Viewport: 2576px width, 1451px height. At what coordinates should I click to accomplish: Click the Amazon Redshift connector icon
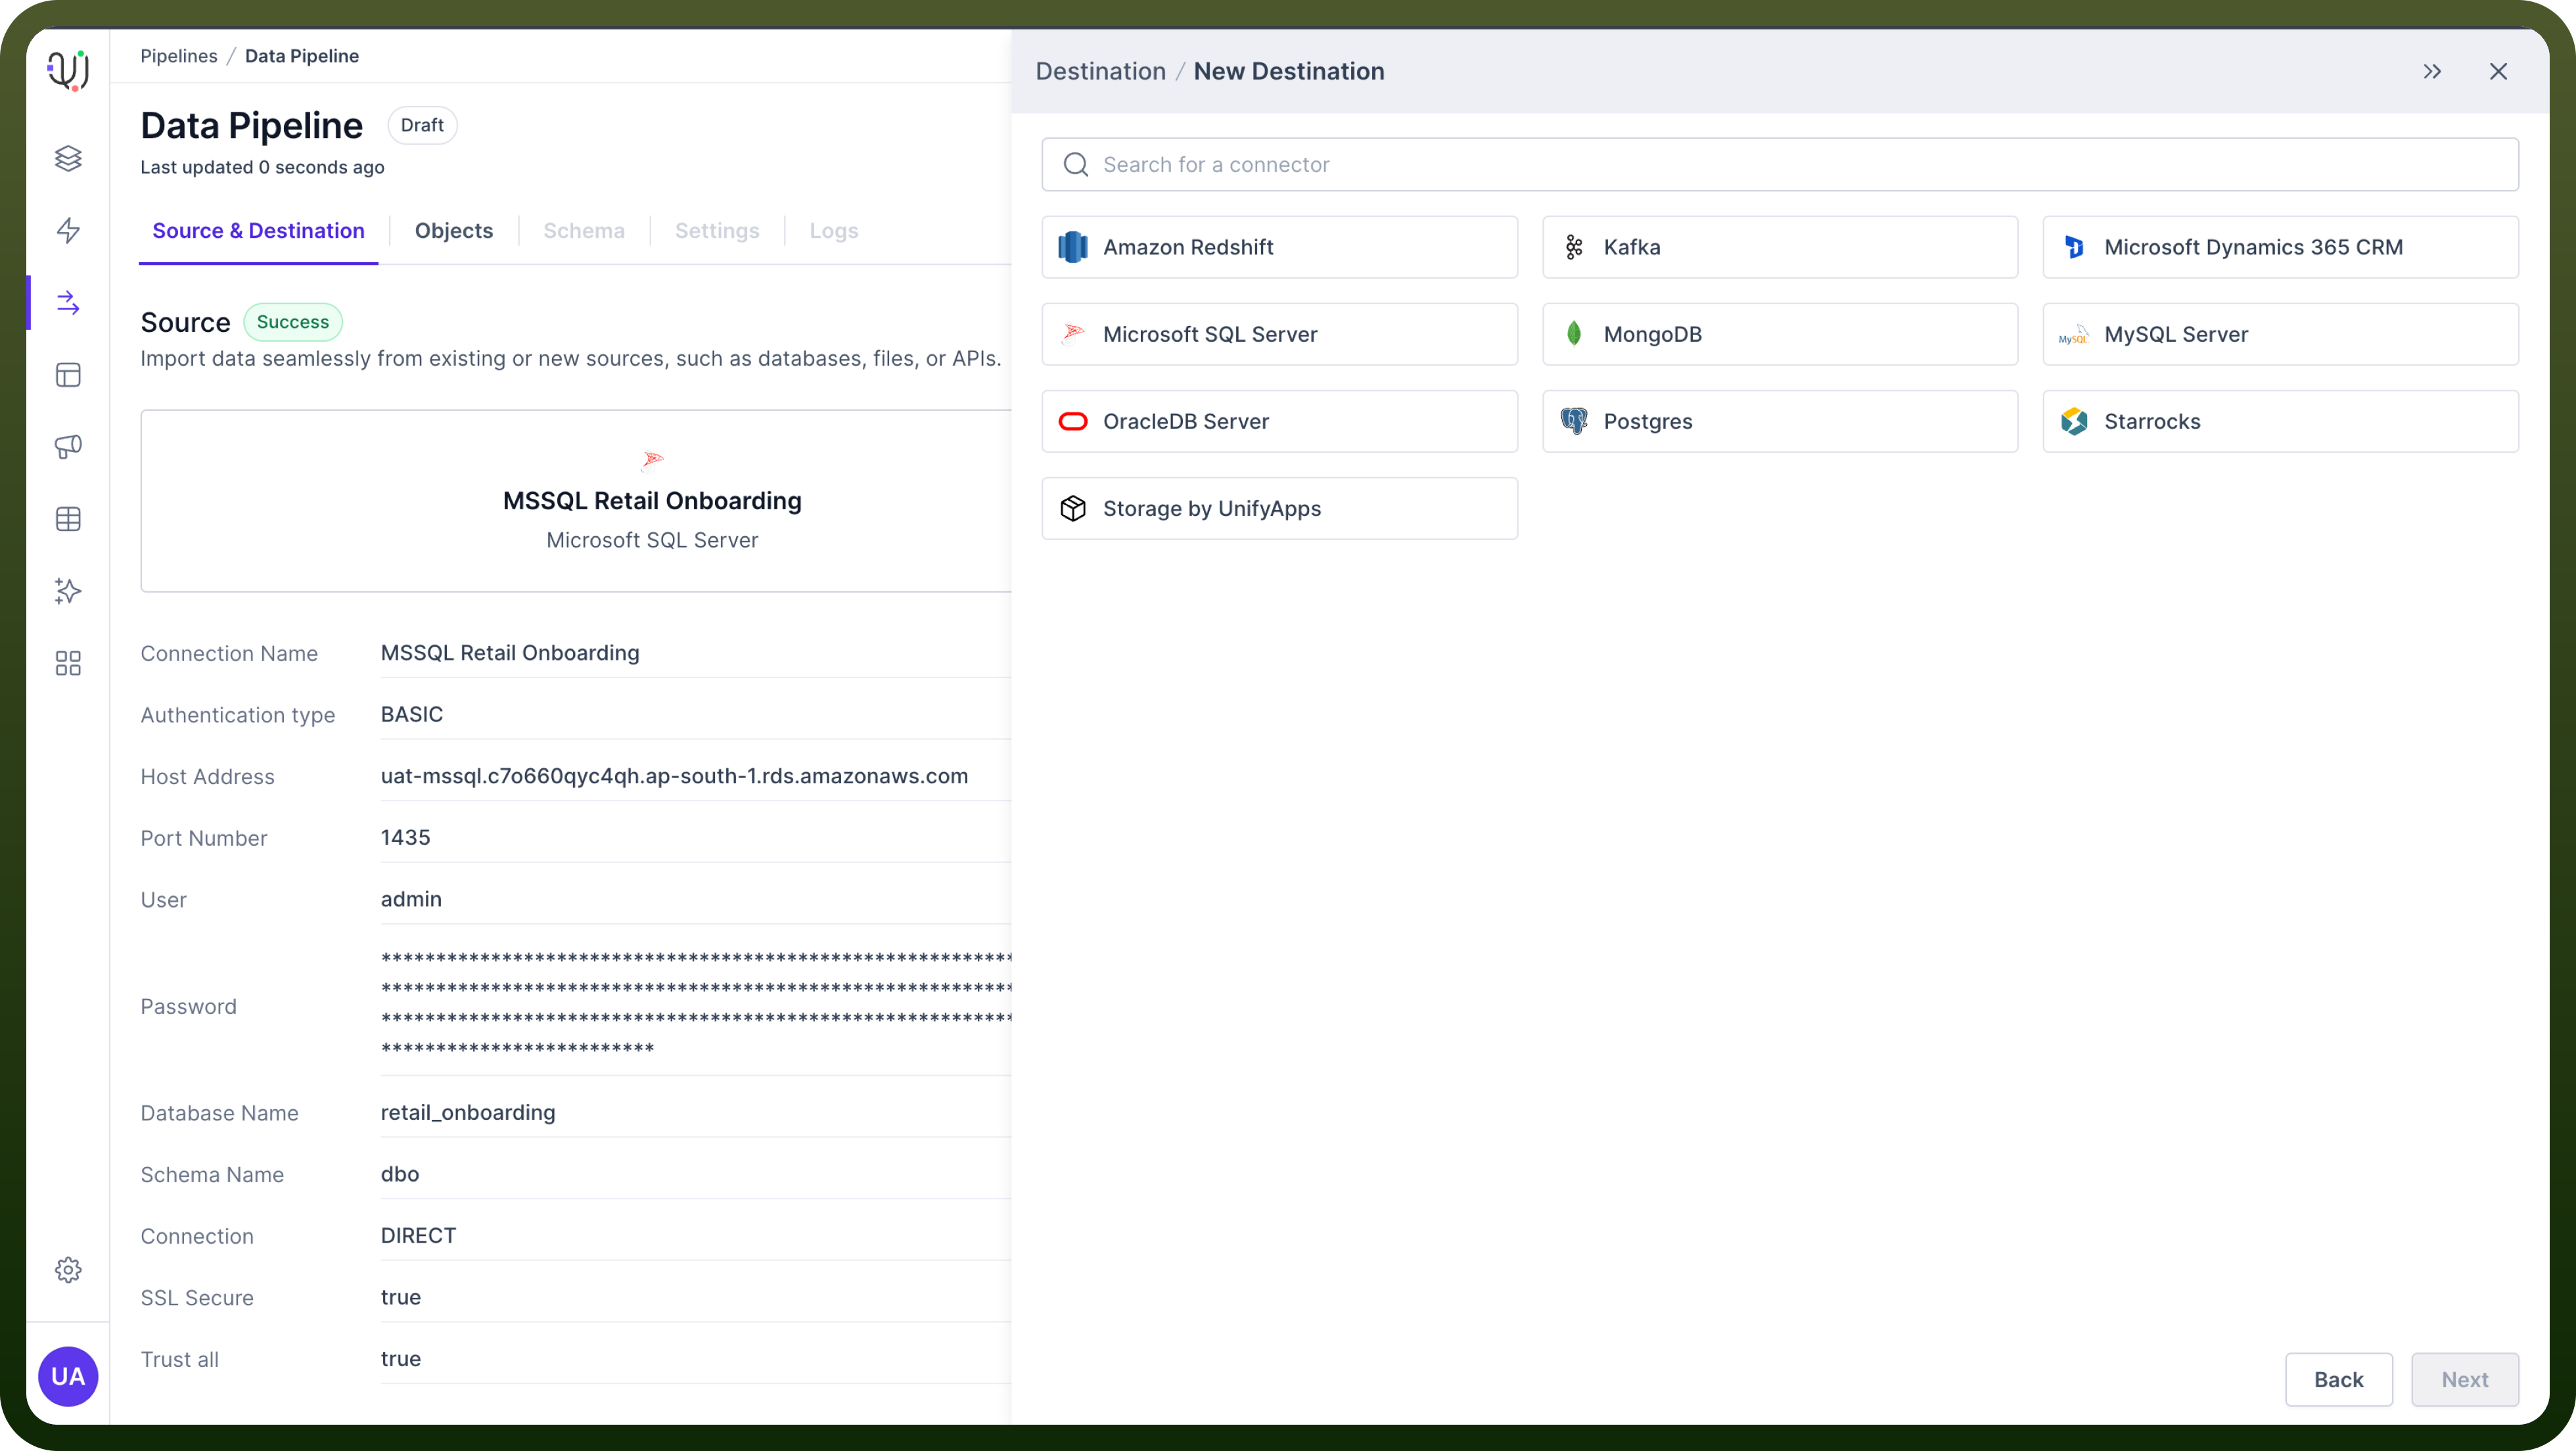tap(1073, 247)
